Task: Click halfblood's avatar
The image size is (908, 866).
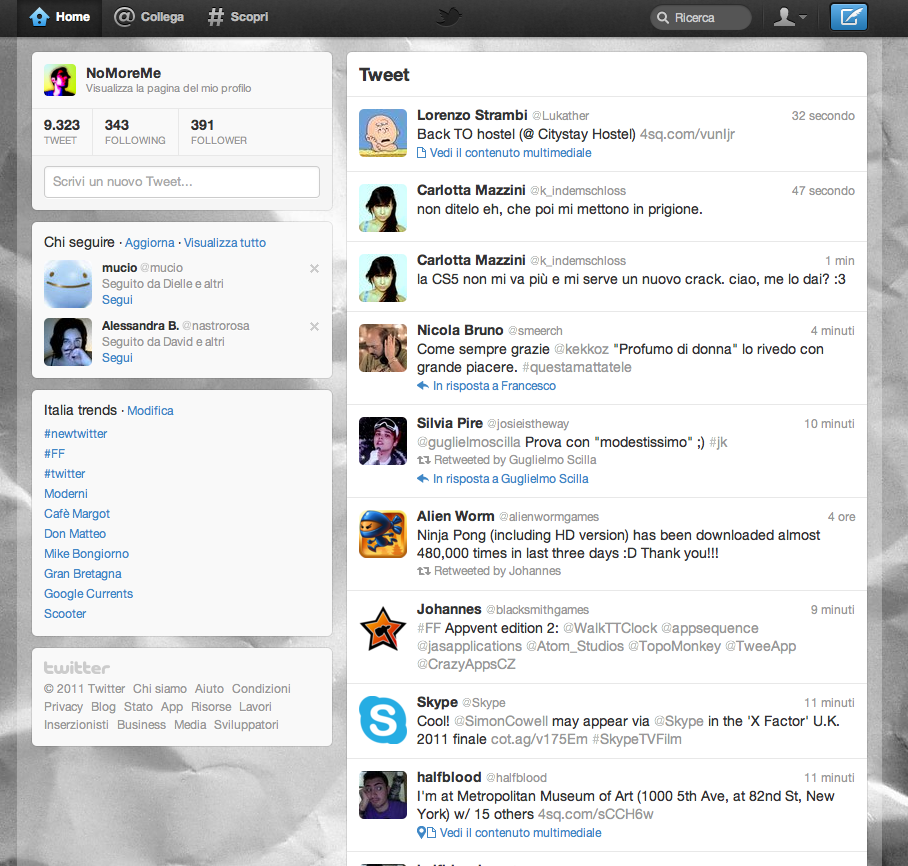Action: click(x=383, y=795)
